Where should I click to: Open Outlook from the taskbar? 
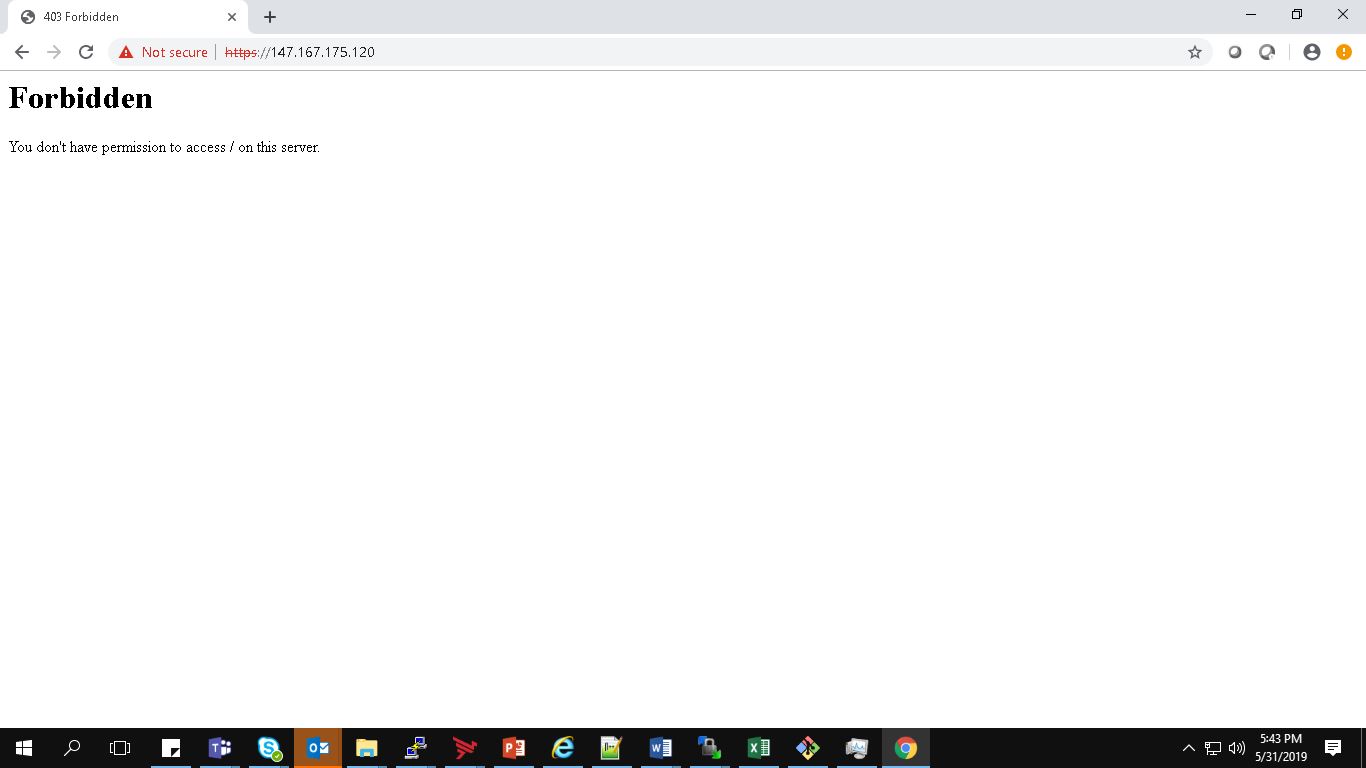[x=318, y=748]
